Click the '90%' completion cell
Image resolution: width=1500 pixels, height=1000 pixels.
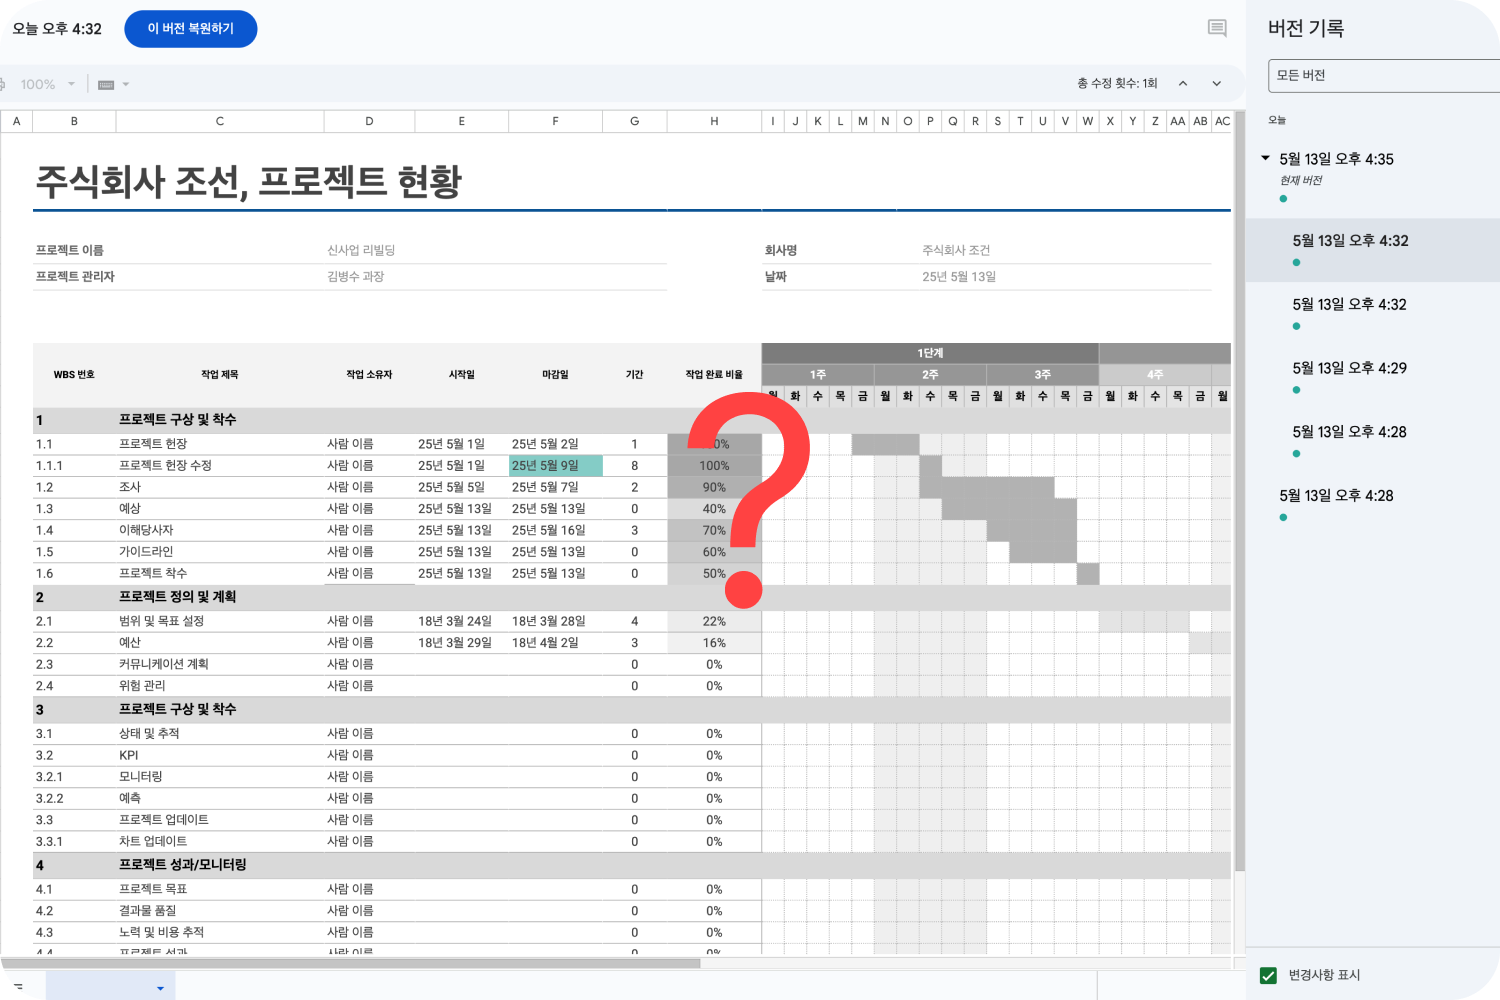pos(714,487)
